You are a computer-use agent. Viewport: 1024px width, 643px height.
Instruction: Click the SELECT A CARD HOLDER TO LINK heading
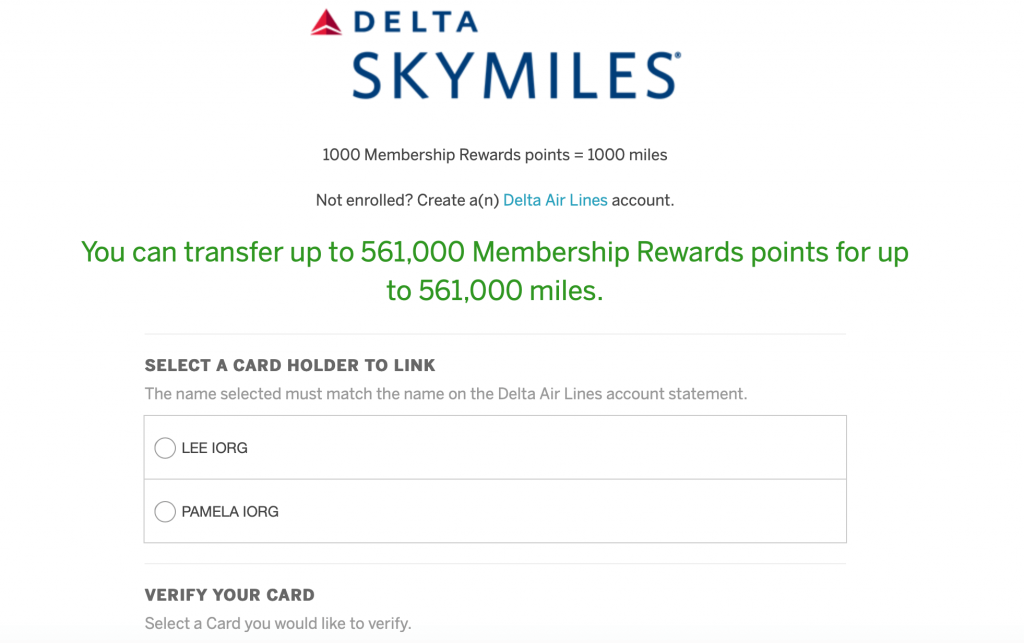290,365
